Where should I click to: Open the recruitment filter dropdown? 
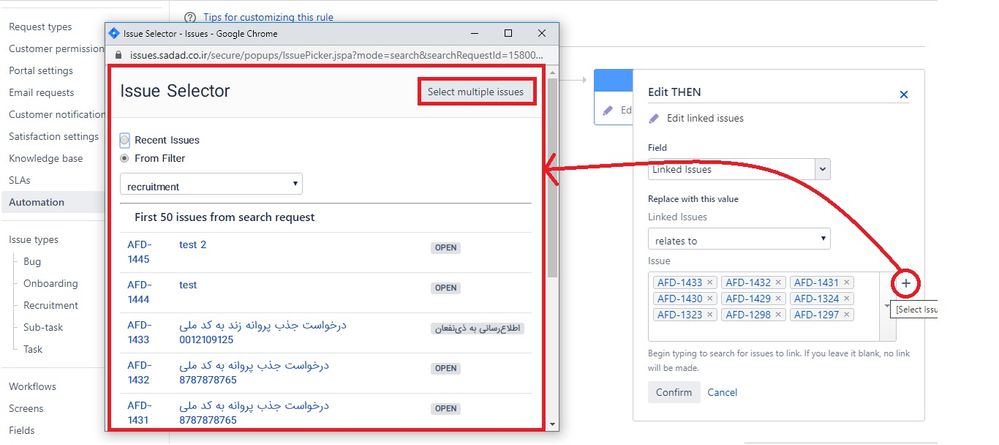211,184
